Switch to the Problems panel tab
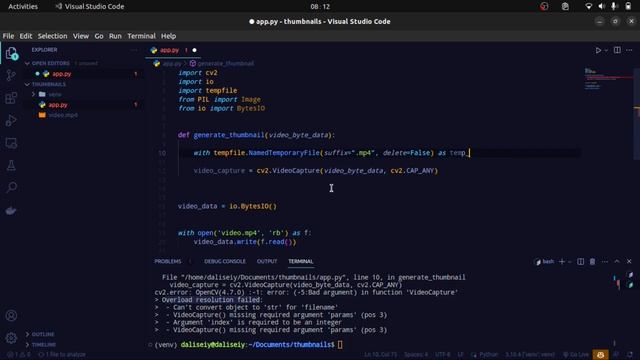Image resolution: width=640 pixels, height=360 pixels. [x=168, y=261]
